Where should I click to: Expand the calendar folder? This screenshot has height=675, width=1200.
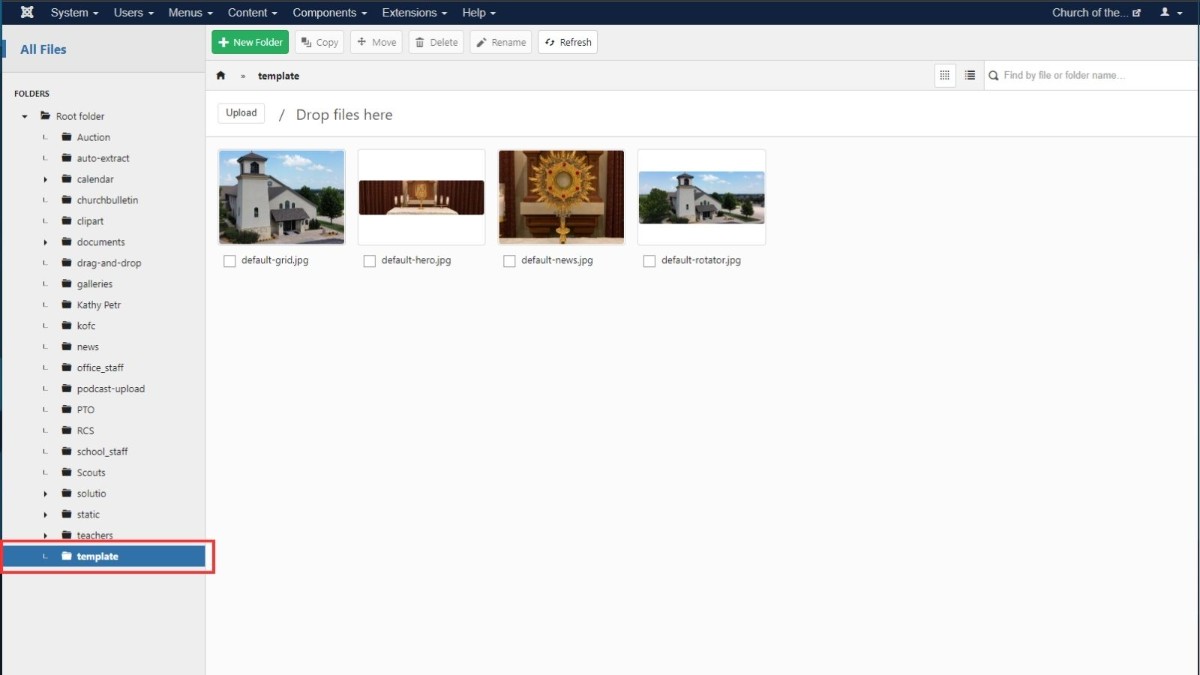pyautogui.click(x=45, y=180)
